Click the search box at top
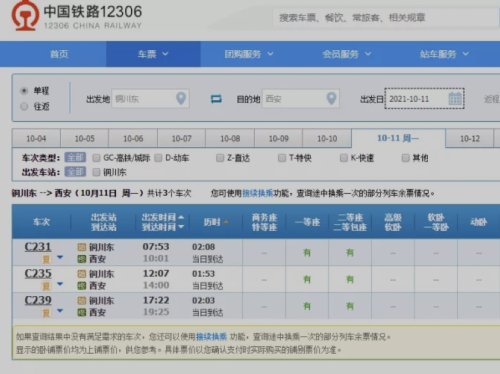Viewport: 500px width, 374px height. click(x=385, y=17)
